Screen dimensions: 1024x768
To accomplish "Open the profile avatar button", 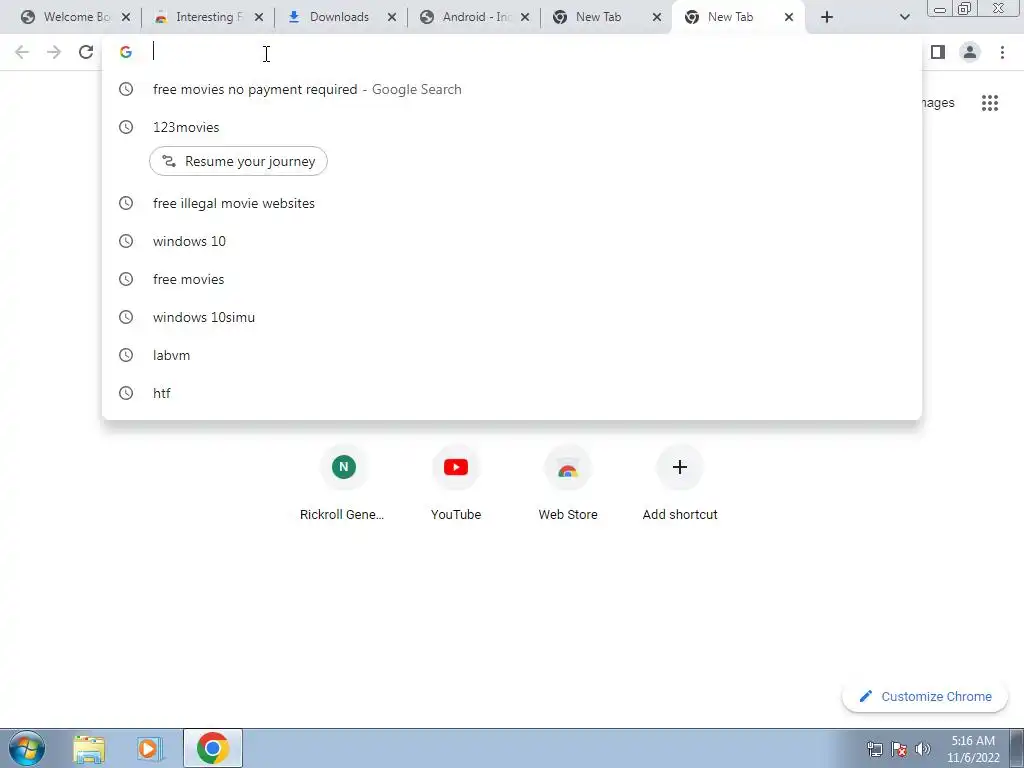I will (970, 52).
